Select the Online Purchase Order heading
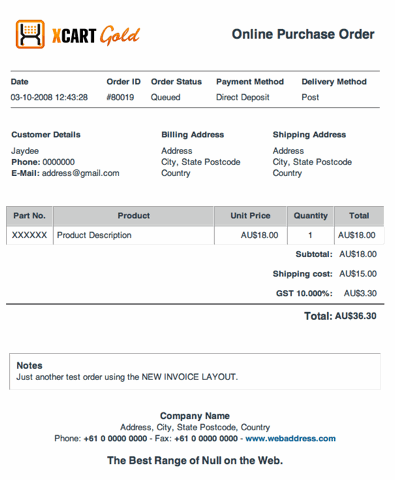The width and height of the screenshot is (395, 480). point(303,34)
